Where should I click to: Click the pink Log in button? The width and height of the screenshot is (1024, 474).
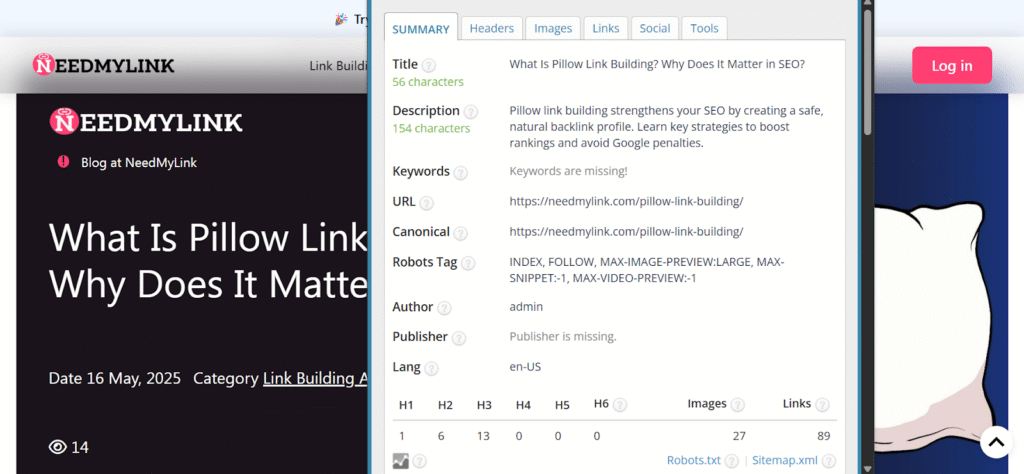tap(952, 65)
